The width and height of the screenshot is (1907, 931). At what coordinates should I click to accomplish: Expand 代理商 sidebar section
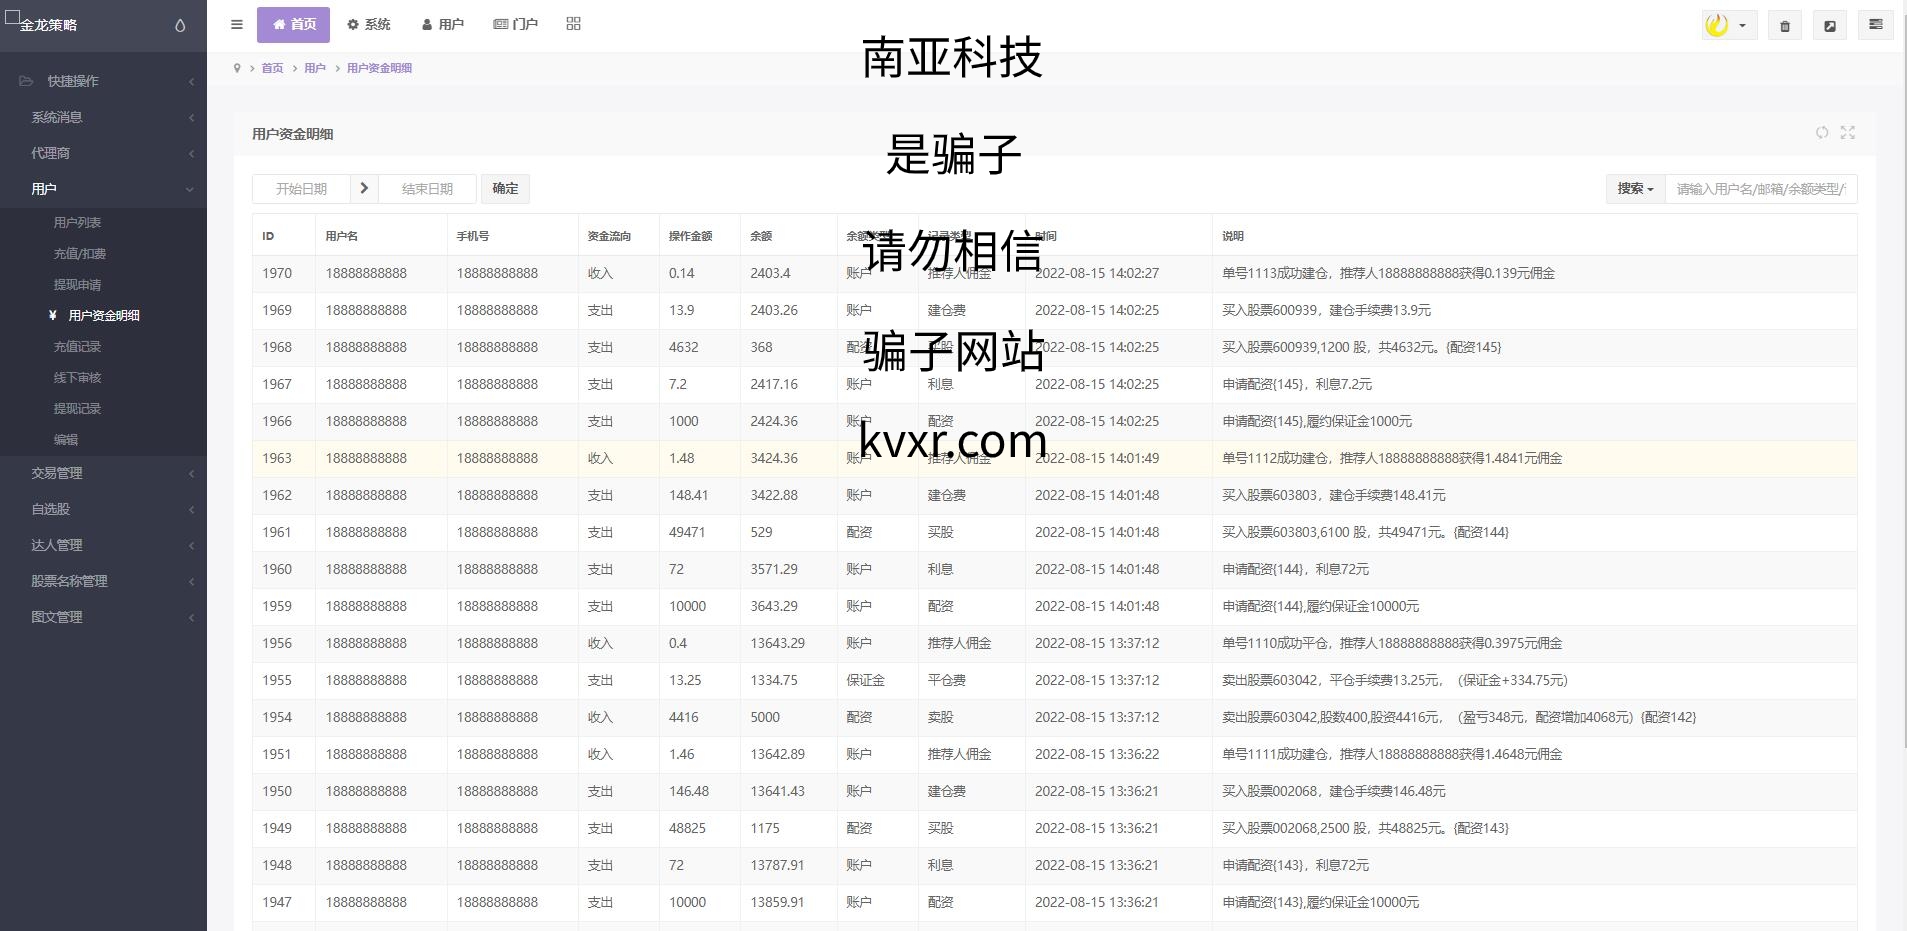point(103,153)
